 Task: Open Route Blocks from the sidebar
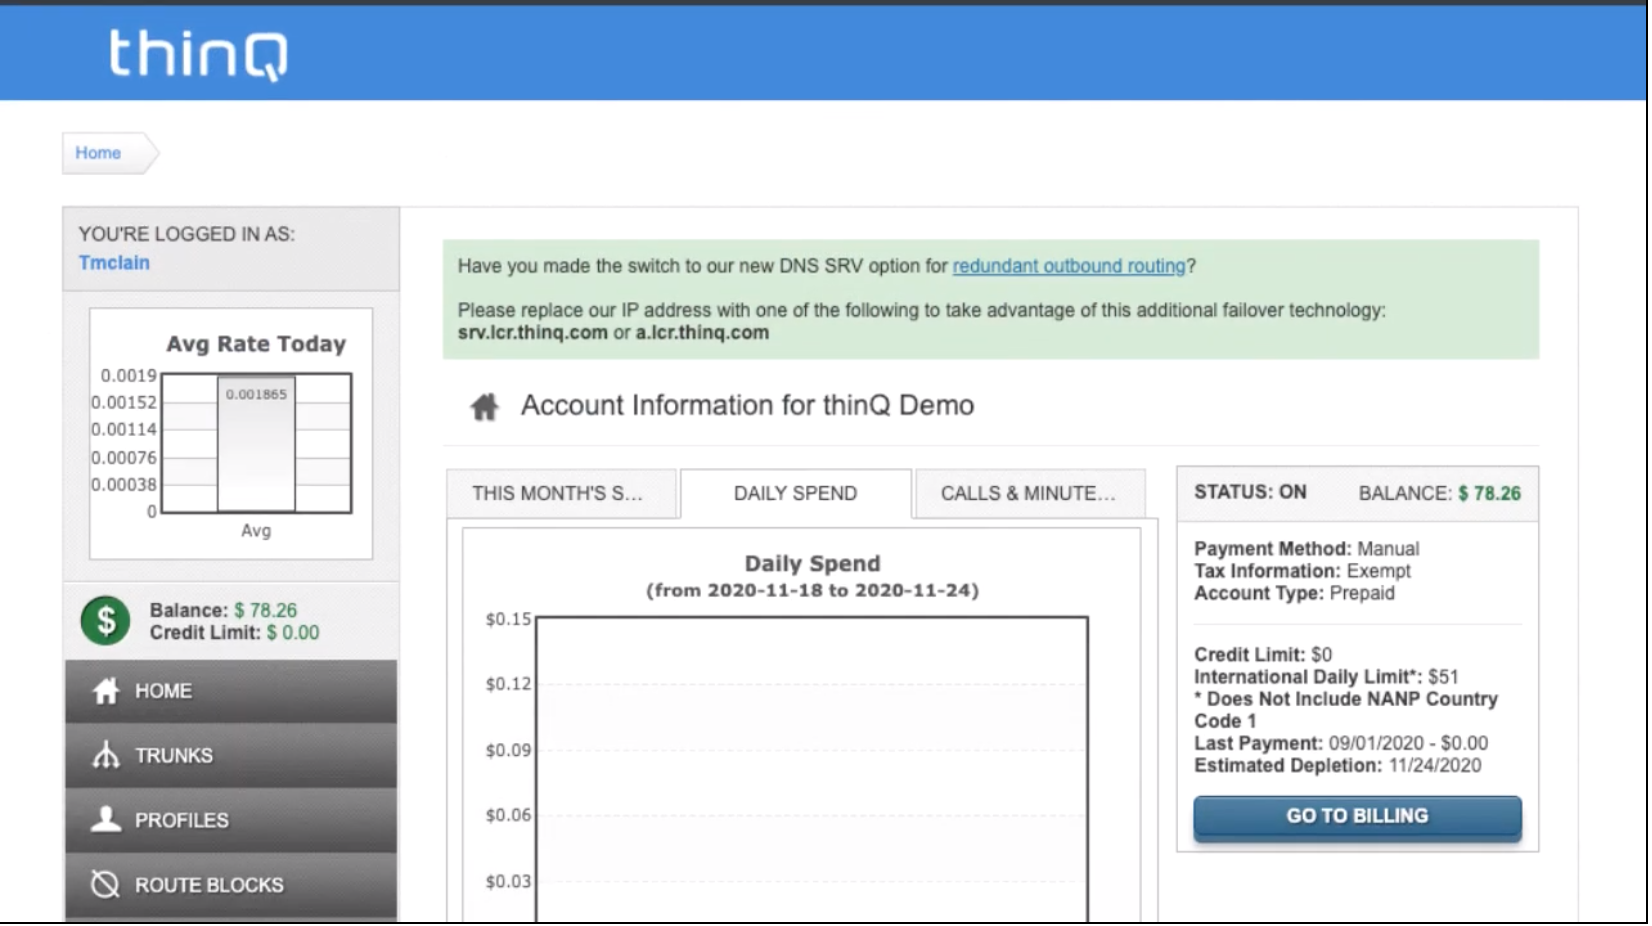(x=209, y=886)
